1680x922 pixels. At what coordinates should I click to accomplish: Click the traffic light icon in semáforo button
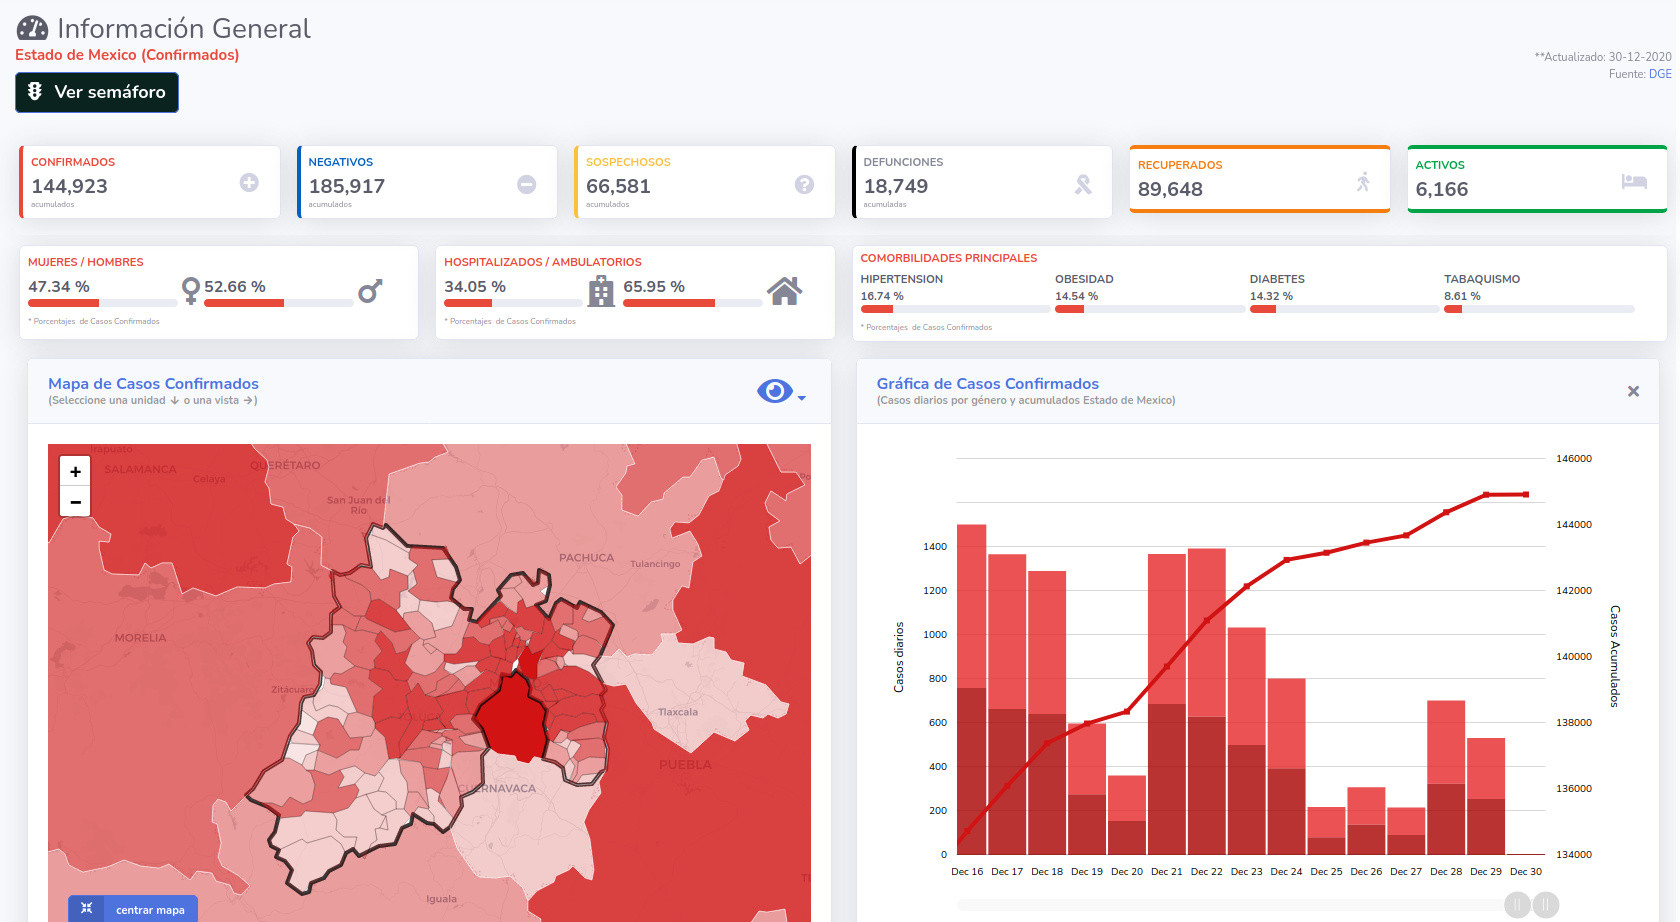(x=35, y=91)
